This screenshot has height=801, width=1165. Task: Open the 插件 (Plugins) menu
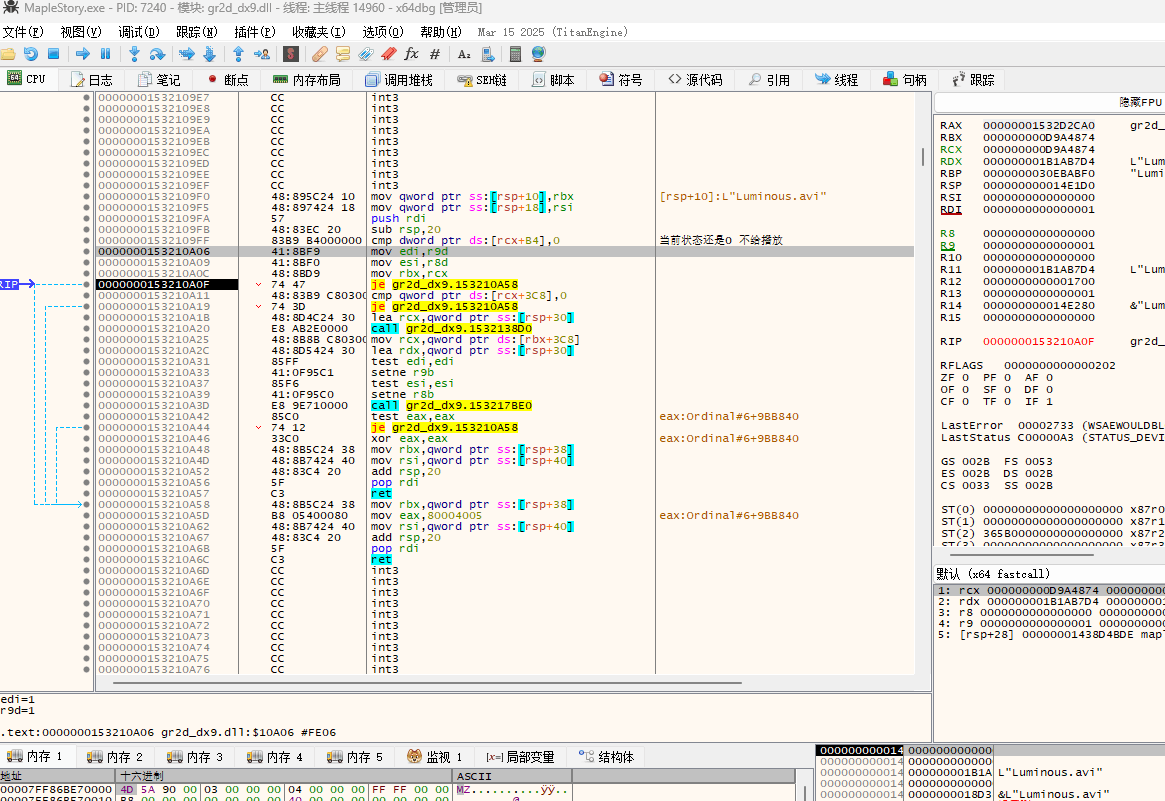[253, 32]
